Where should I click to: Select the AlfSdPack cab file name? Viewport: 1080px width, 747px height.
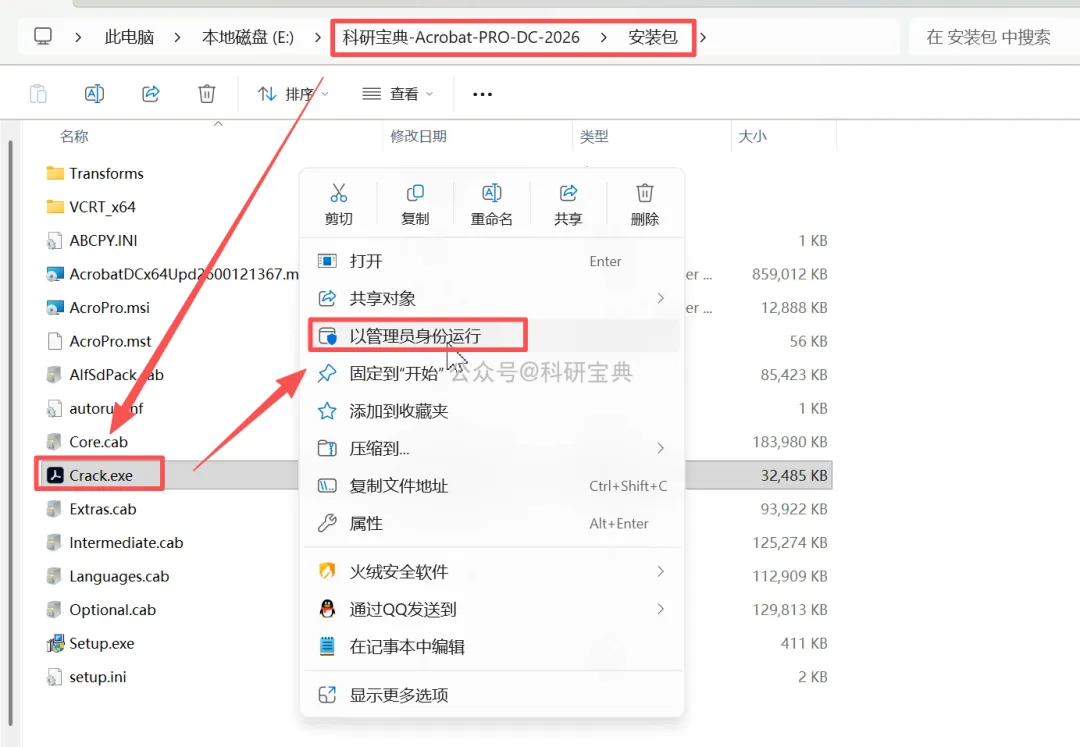116,375
